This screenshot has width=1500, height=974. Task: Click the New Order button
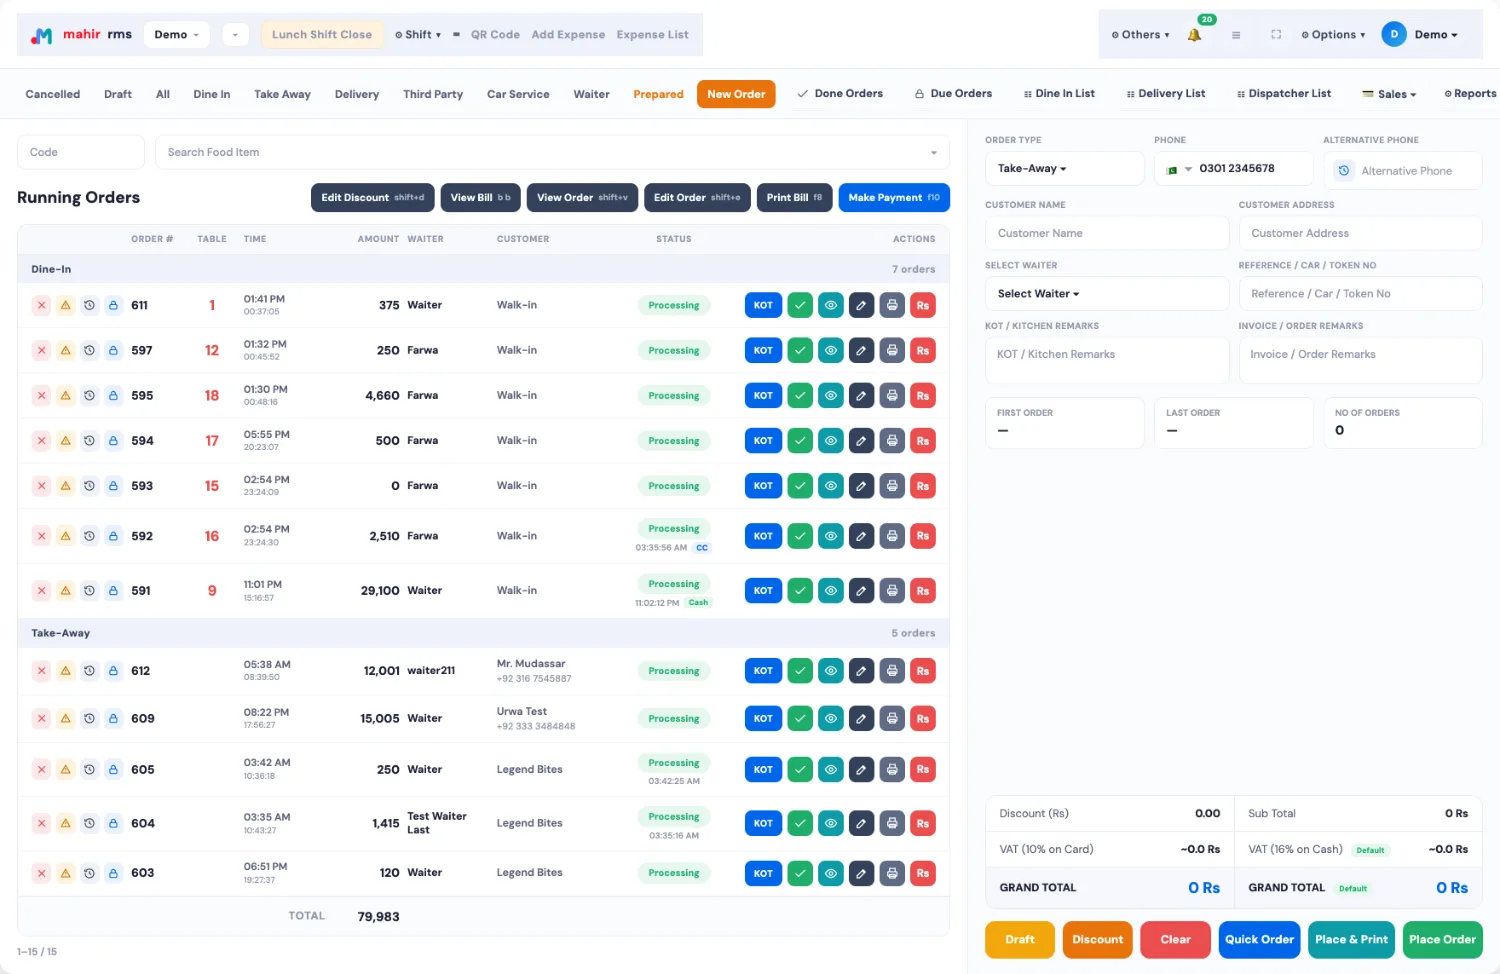736,94
